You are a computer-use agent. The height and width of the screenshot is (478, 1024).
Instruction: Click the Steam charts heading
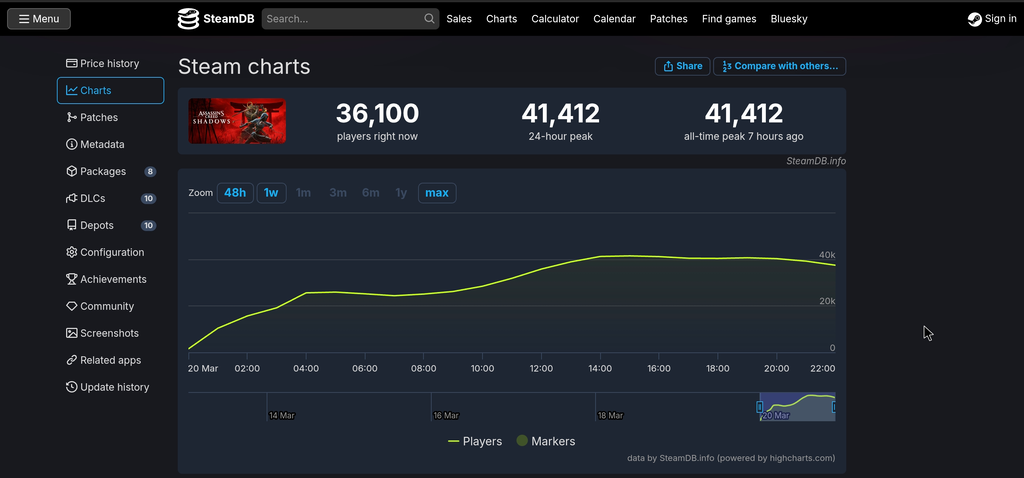pyautogui.click(x=244, y=67)
